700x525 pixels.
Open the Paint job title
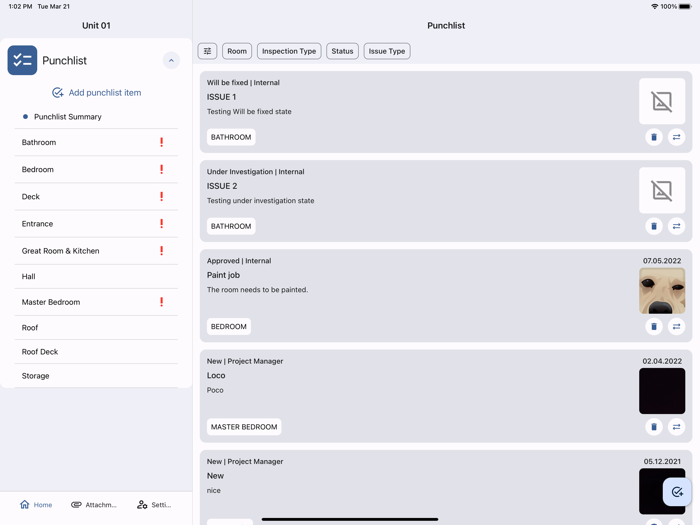(223, 275)
